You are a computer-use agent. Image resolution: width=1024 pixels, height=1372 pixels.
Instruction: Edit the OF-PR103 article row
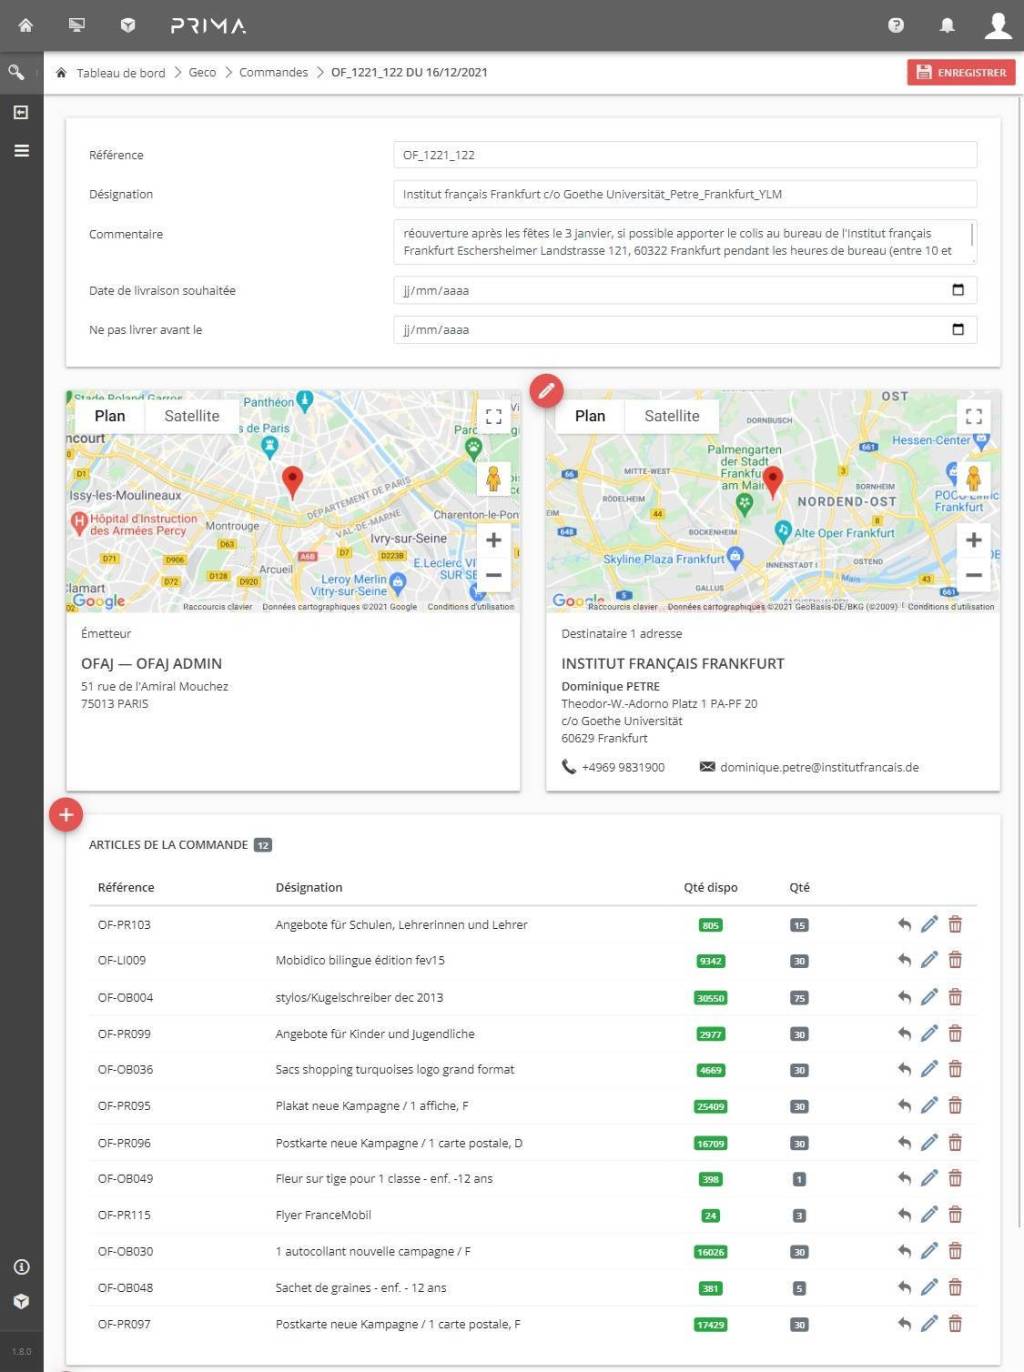929,924
